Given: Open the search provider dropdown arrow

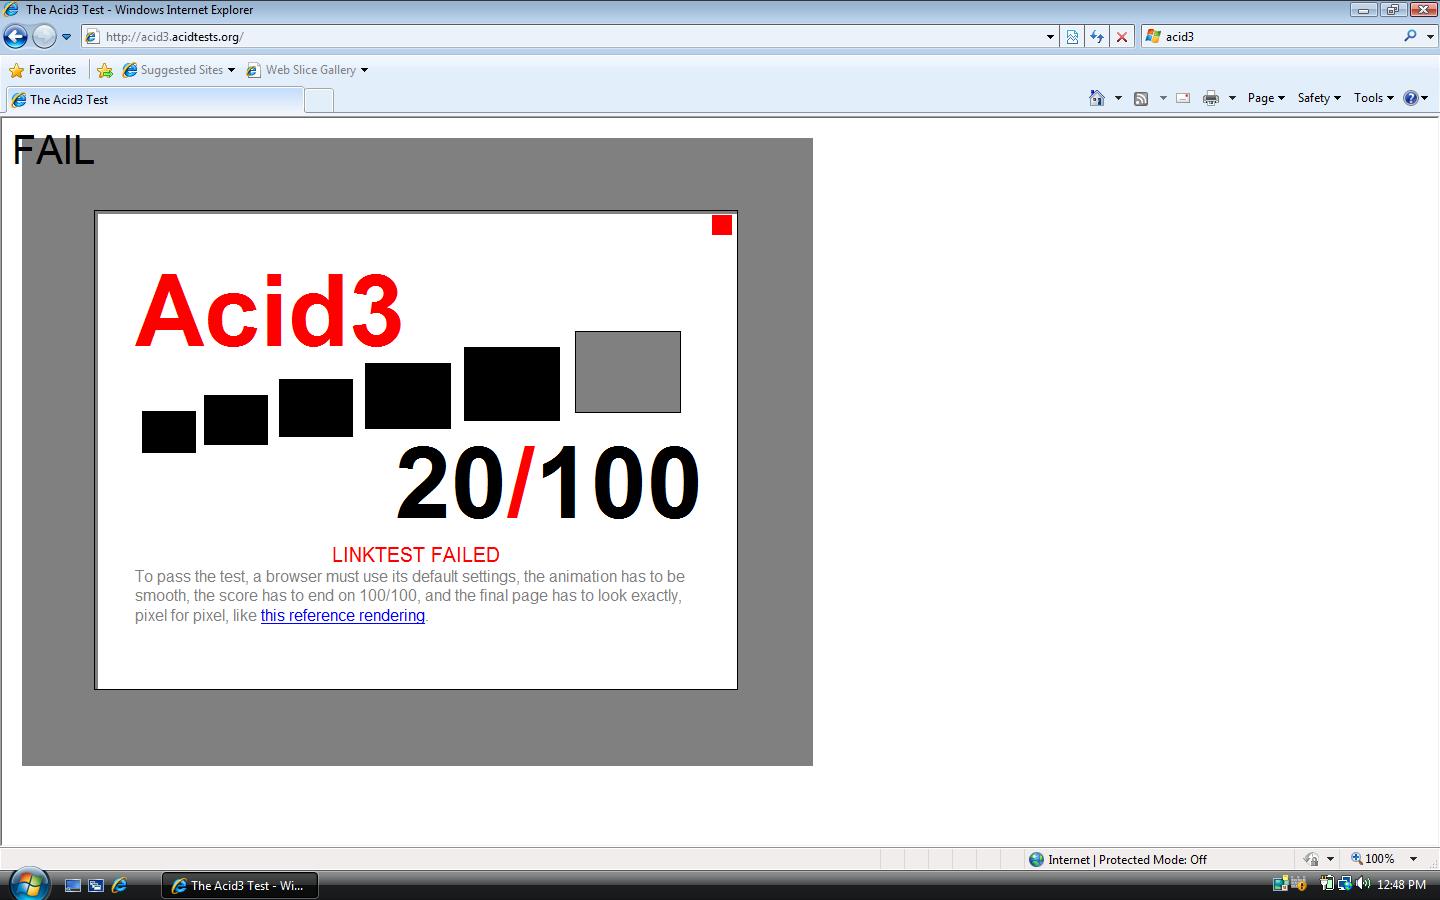Looking at the screenshot, I should coord(1430,37).
